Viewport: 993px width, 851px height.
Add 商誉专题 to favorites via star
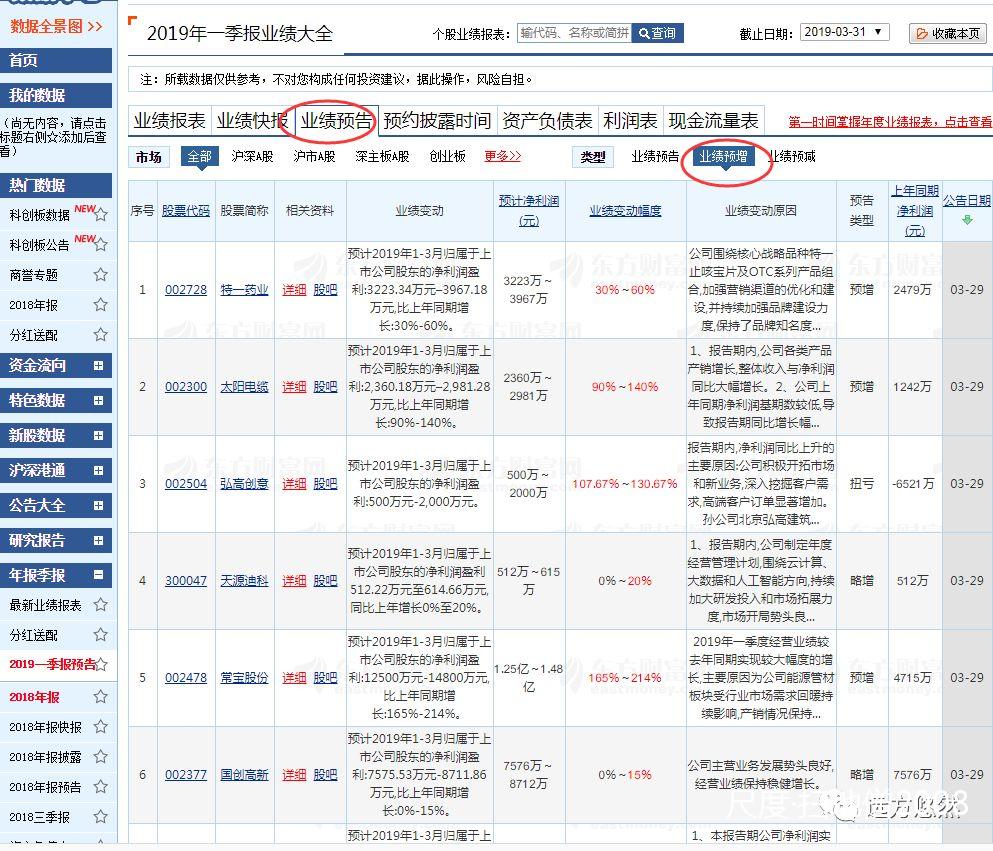[101, 274]
